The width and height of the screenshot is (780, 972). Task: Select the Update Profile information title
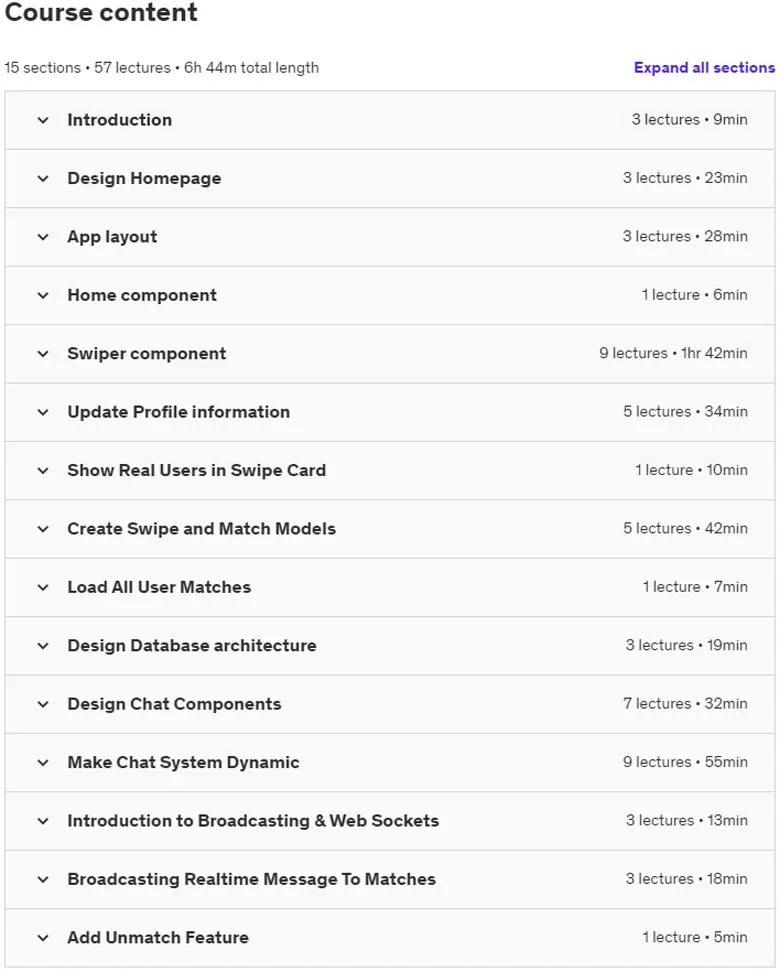(179, 412)
